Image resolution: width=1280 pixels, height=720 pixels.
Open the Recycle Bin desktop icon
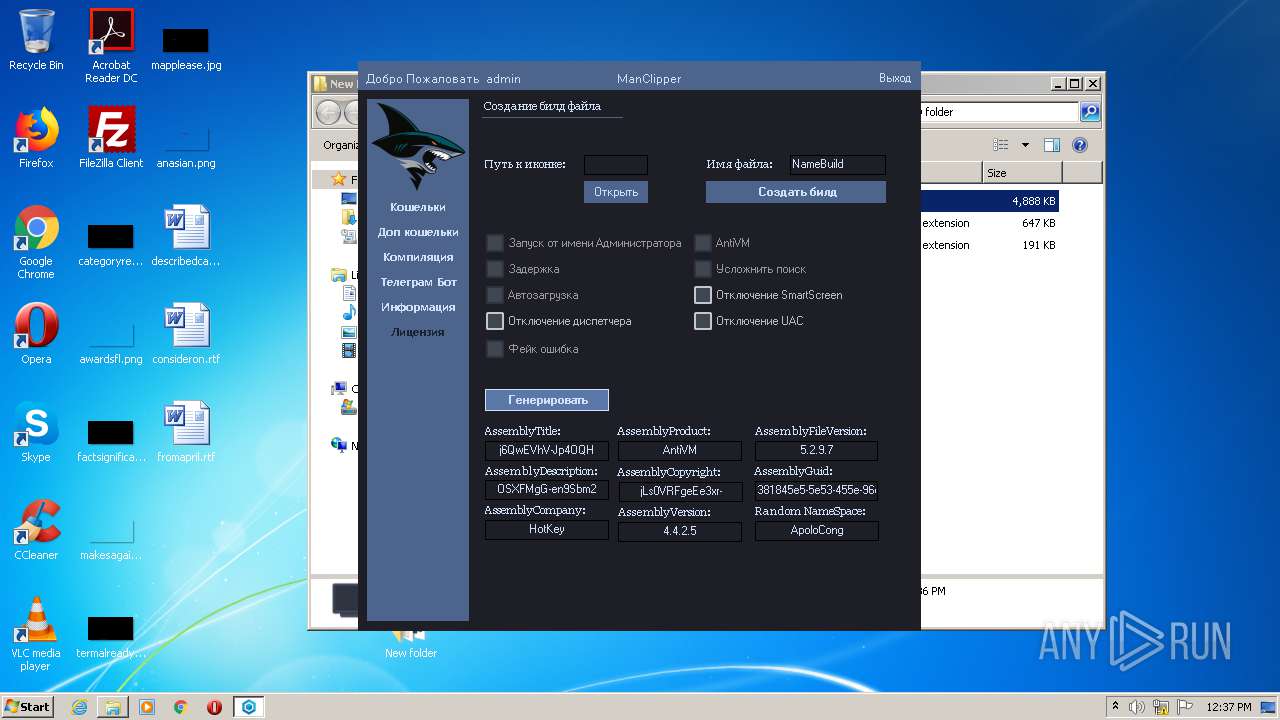(36, 40)
